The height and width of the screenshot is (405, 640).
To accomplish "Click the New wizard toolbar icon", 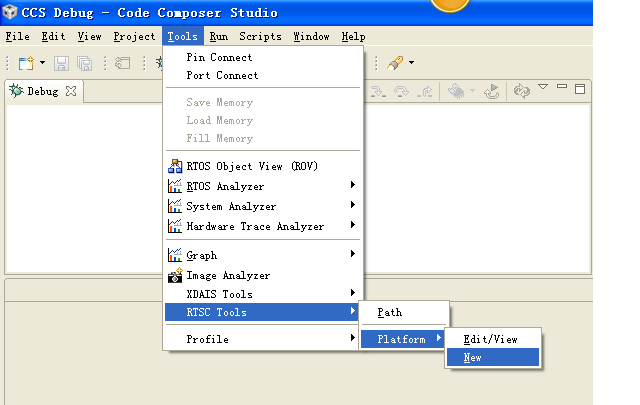I will [x=26, y=63].
